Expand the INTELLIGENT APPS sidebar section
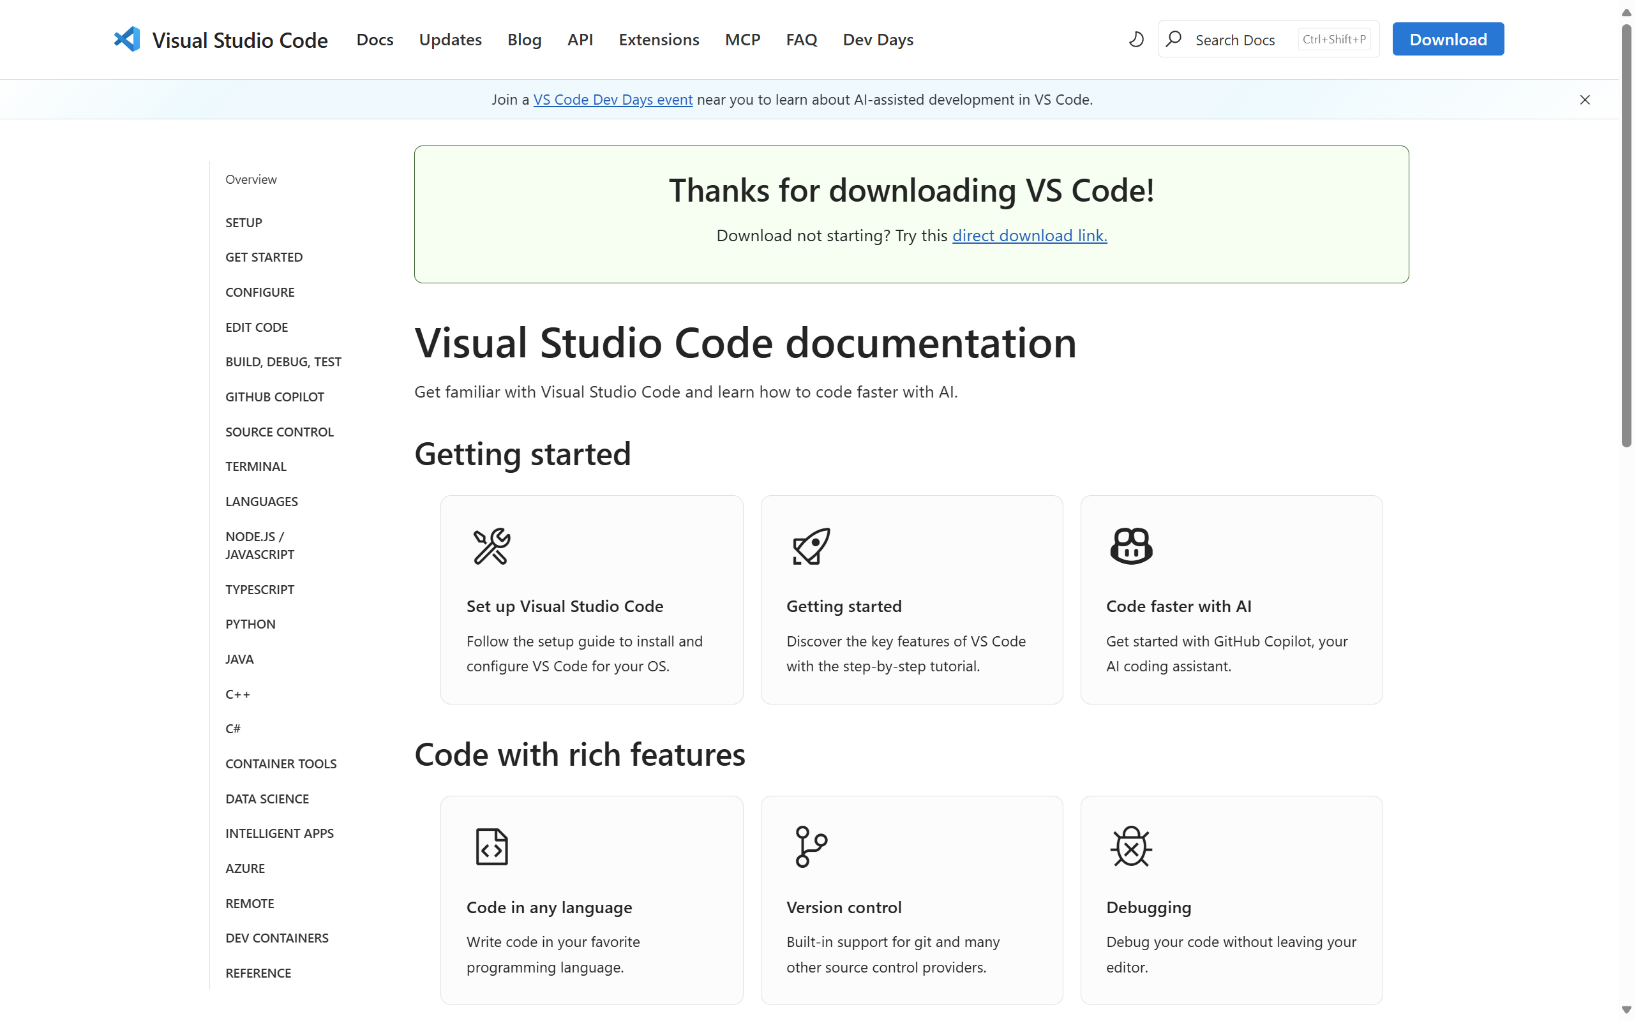1634x1021 pixels. point(280,834)
